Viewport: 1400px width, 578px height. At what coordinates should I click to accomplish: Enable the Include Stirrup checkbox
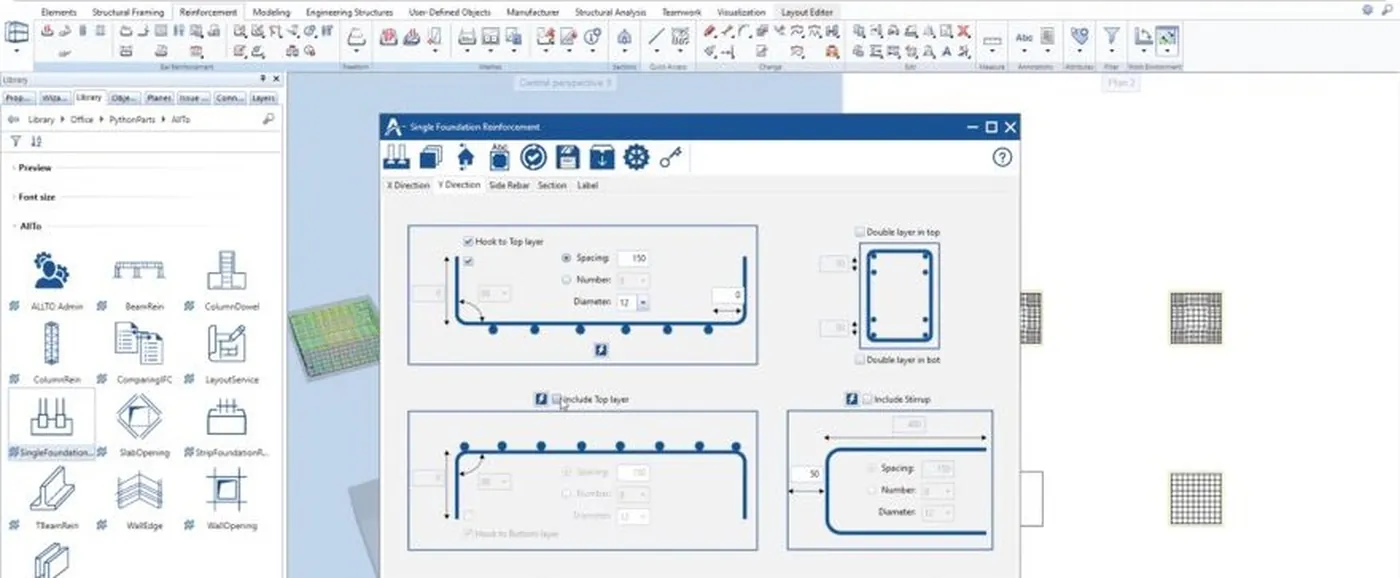point(867,399)
